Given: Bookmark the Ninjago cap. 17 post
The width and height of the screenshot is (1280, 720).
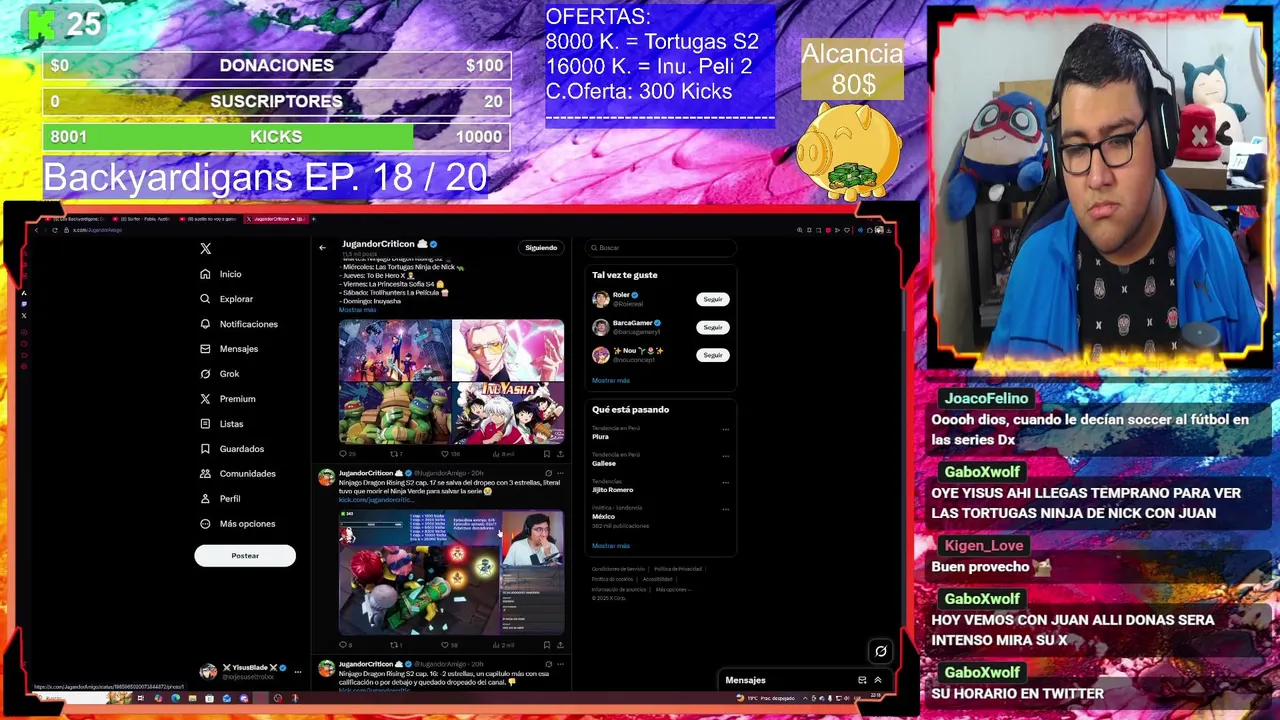Looking at the screenshot, I should click(546, 645).
